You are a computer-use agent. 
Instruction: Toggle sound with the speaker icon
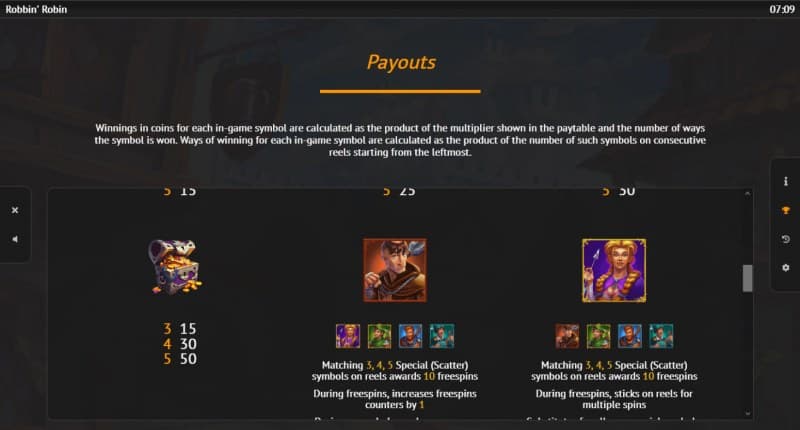[x=15, y=239]
